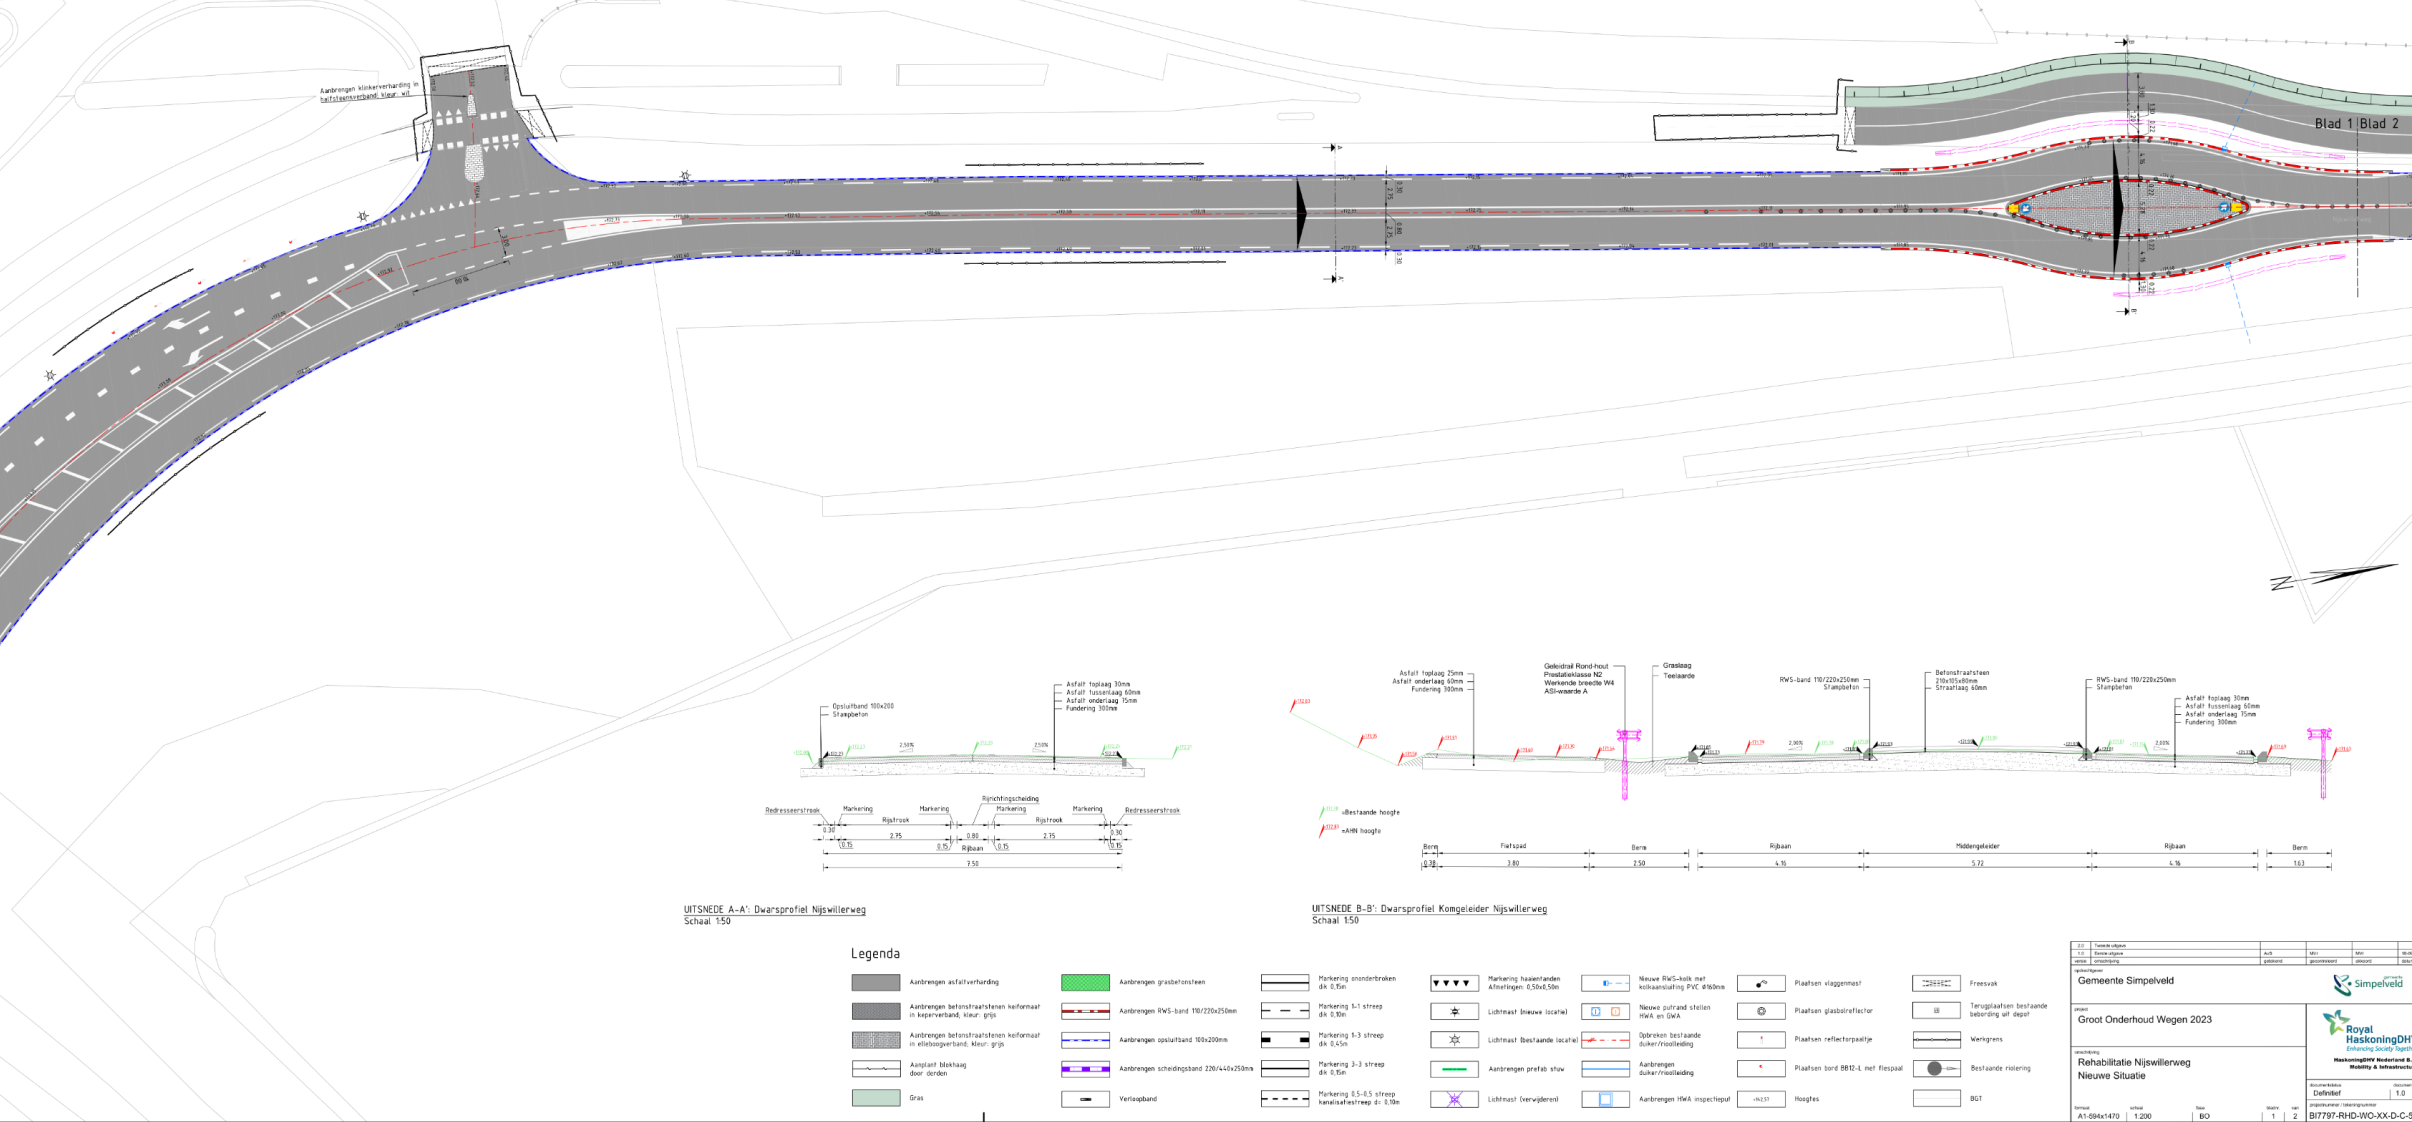Click the Plaatsen glasbolreflector legend symbol

click(1761, 1012)
